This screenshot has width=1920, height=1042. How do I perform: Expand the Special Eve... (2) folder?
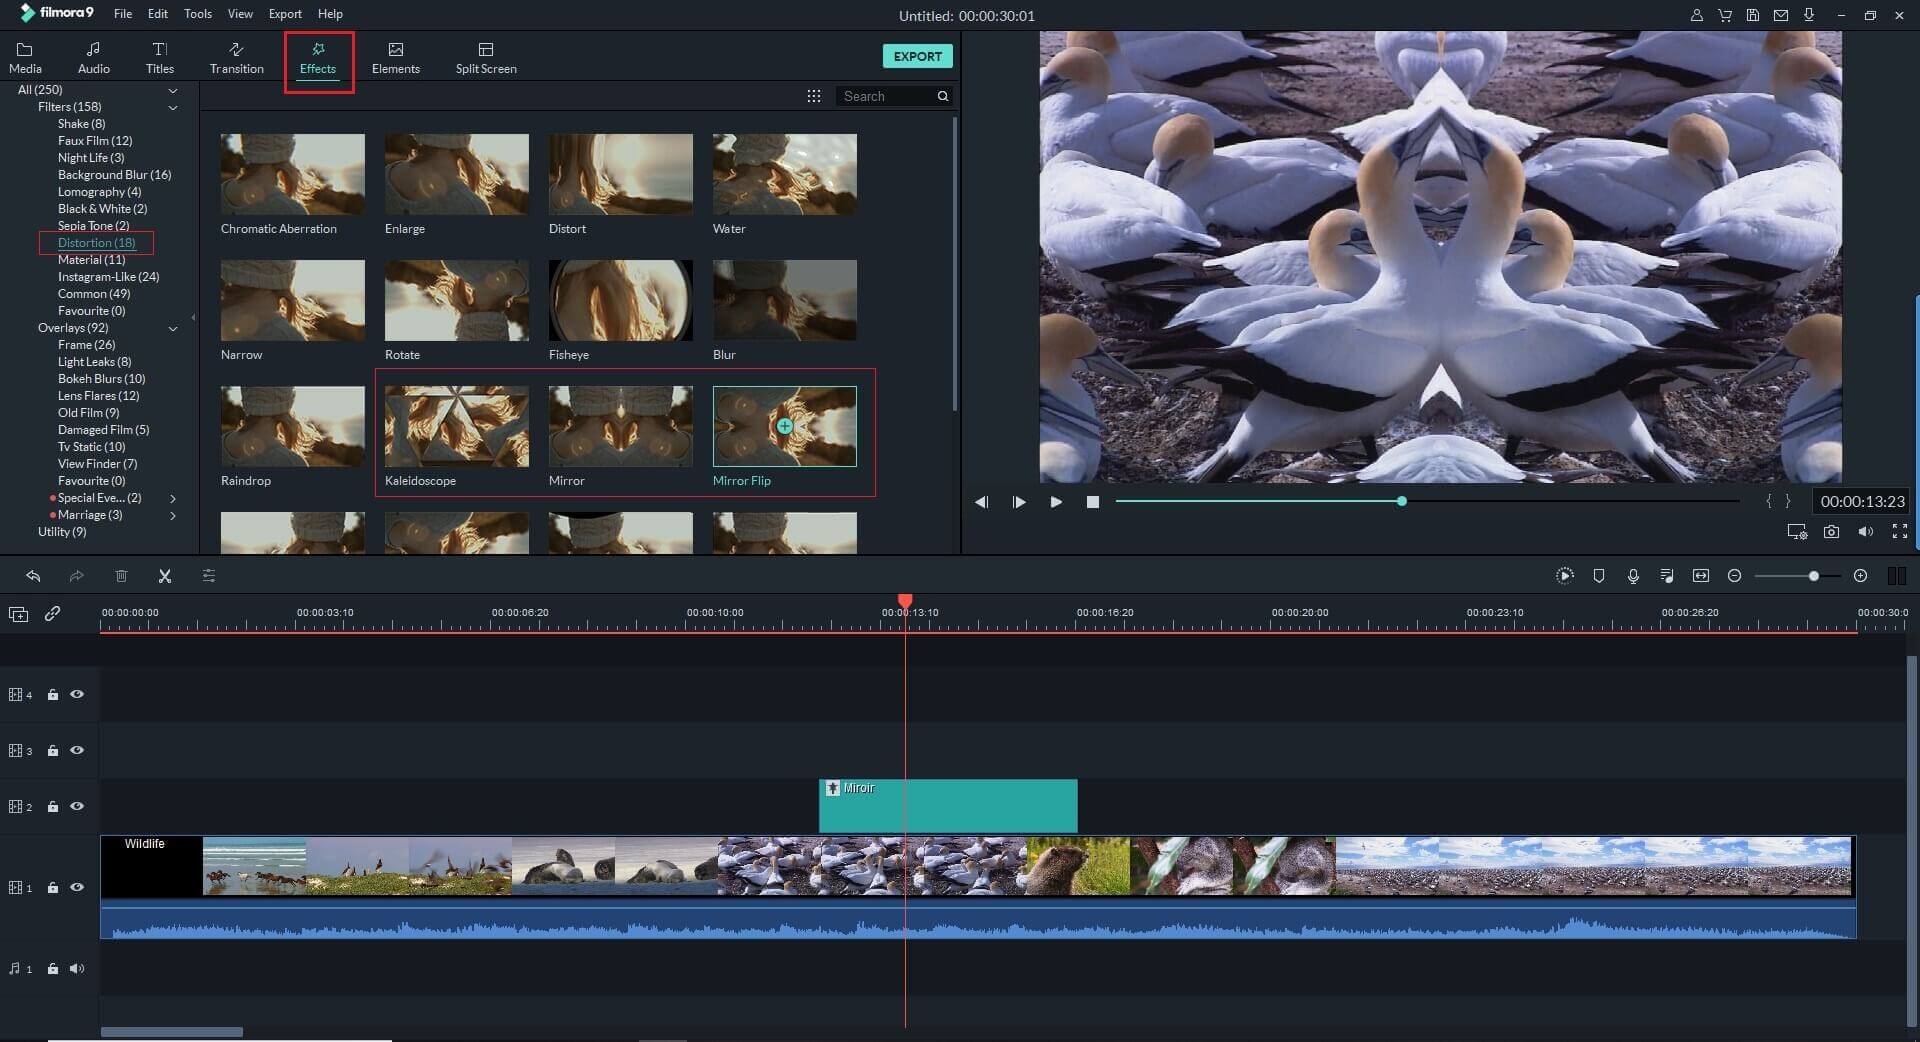pos(173,498)
